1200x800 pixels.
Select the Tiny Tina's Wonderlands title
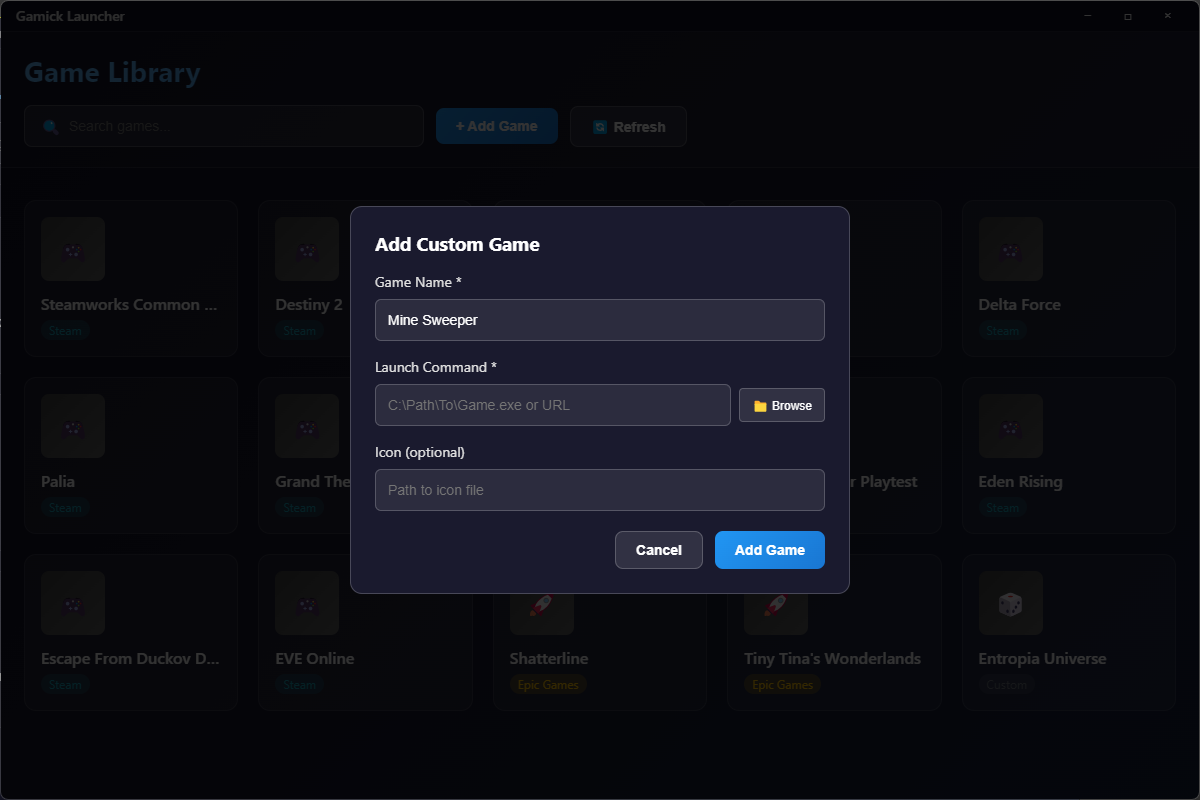click(x=833, y=659)
